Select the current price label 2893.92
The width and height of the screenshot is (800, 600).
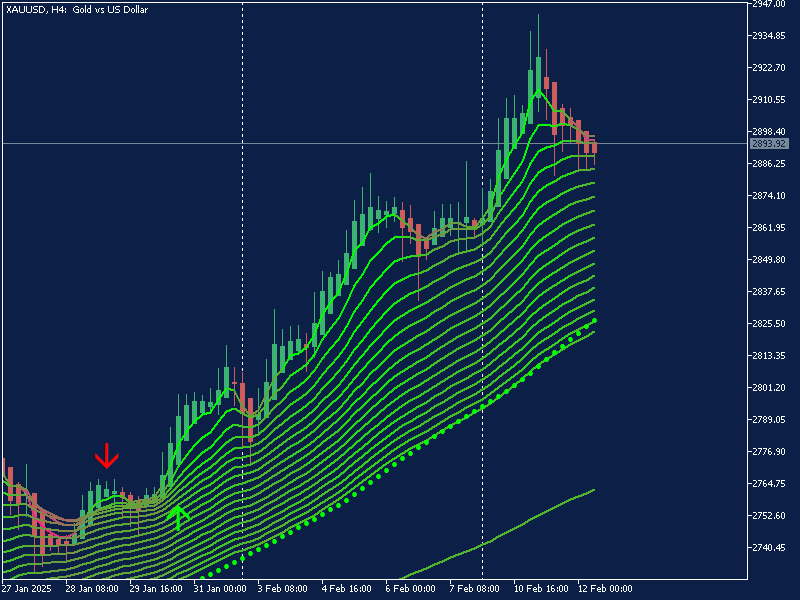tap(769, 144)
